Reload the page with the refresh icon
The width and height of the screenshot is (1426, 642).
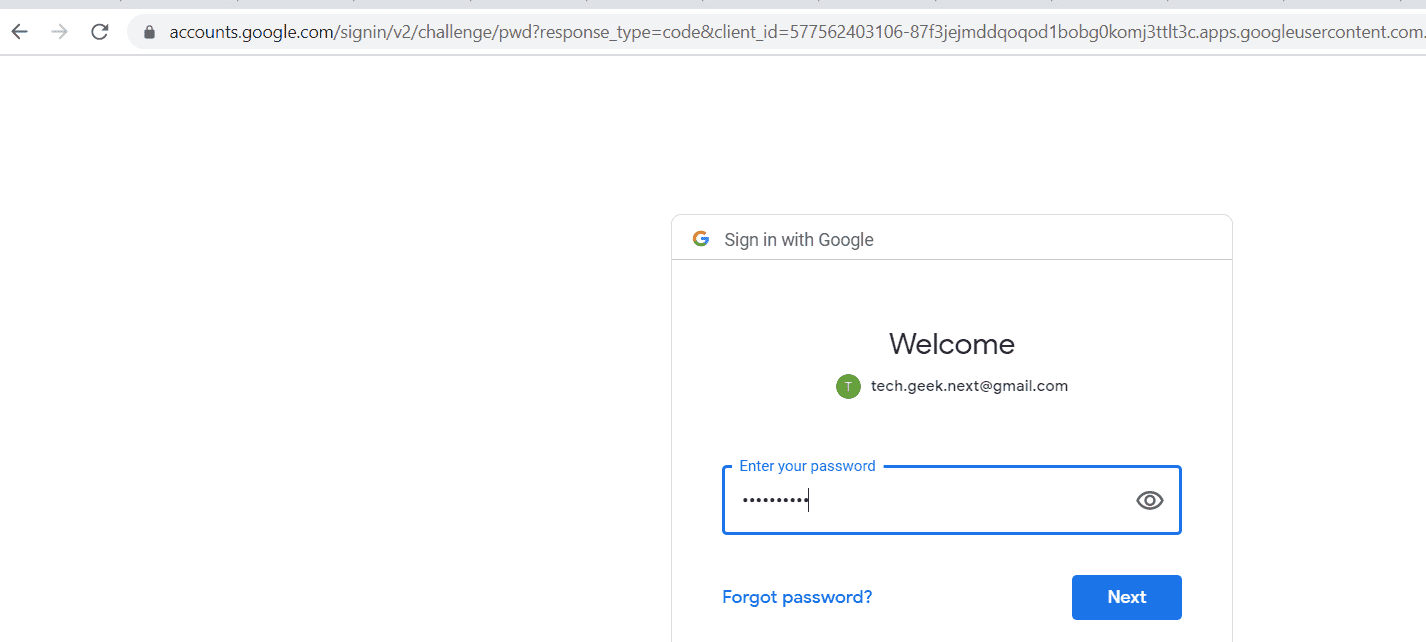pos(99,32)
